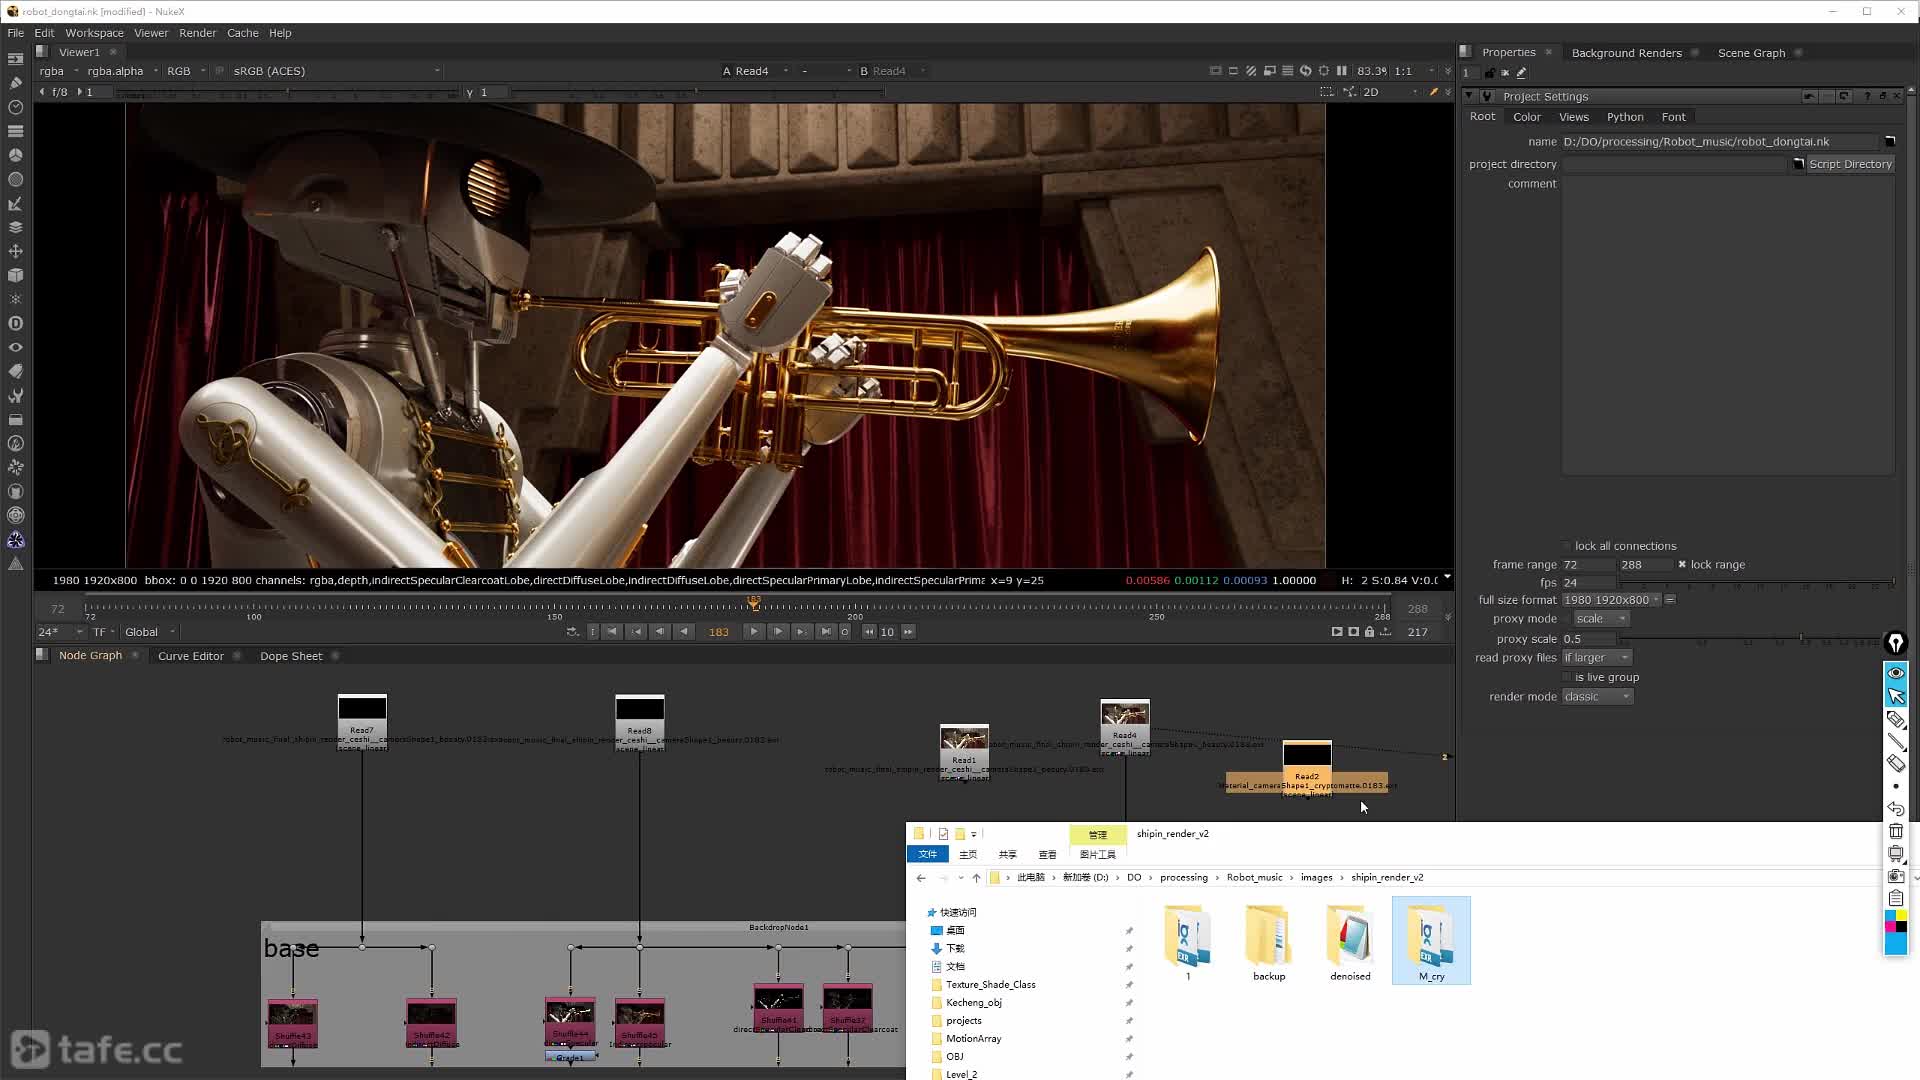
Task: Select the M_cry folder in Explorer window
Action: point(1431,941)
